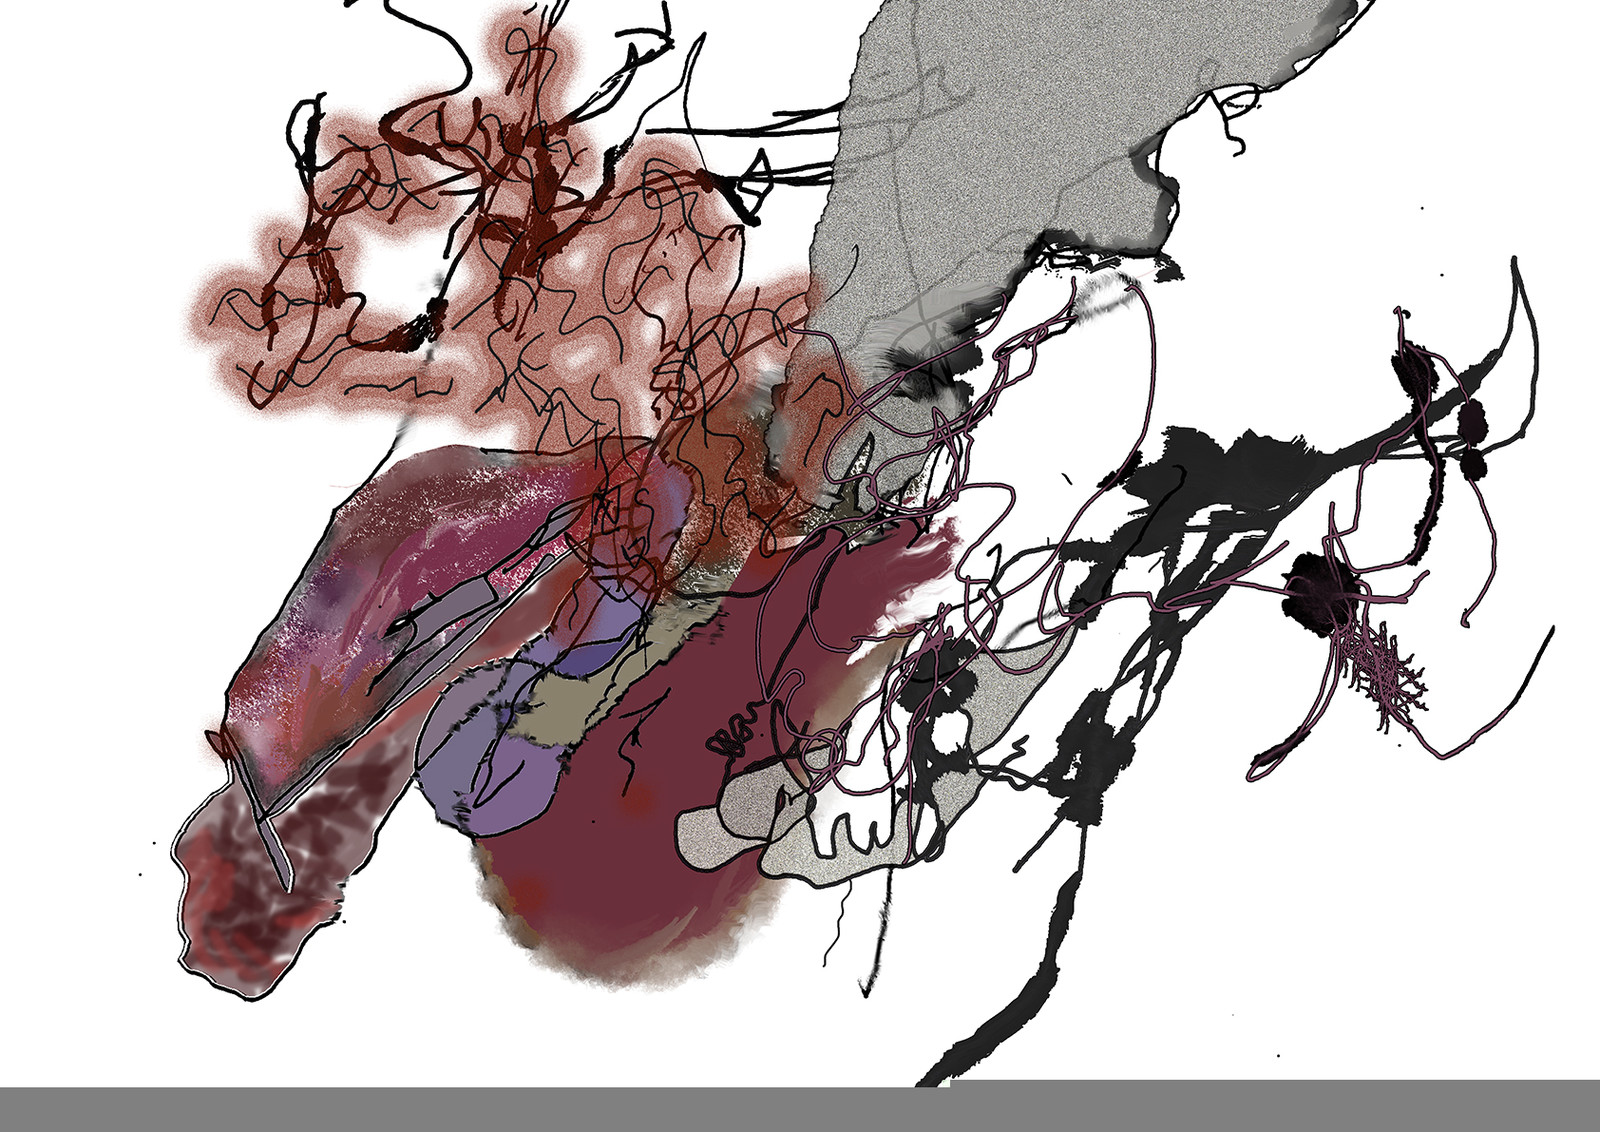Click the small black triangle outline near top
The width and height of the screenshot is (1600, 1132).
(752, 180)
